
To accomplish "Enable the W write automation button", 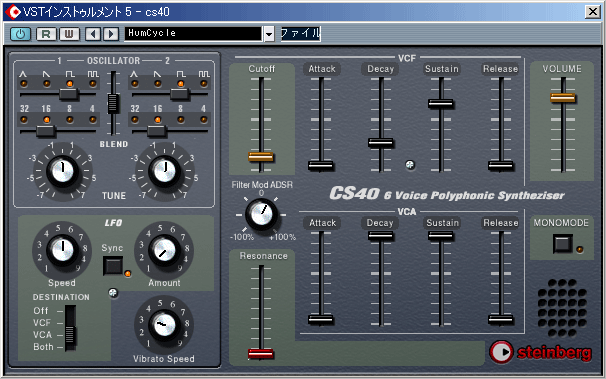I will (69, 34).
